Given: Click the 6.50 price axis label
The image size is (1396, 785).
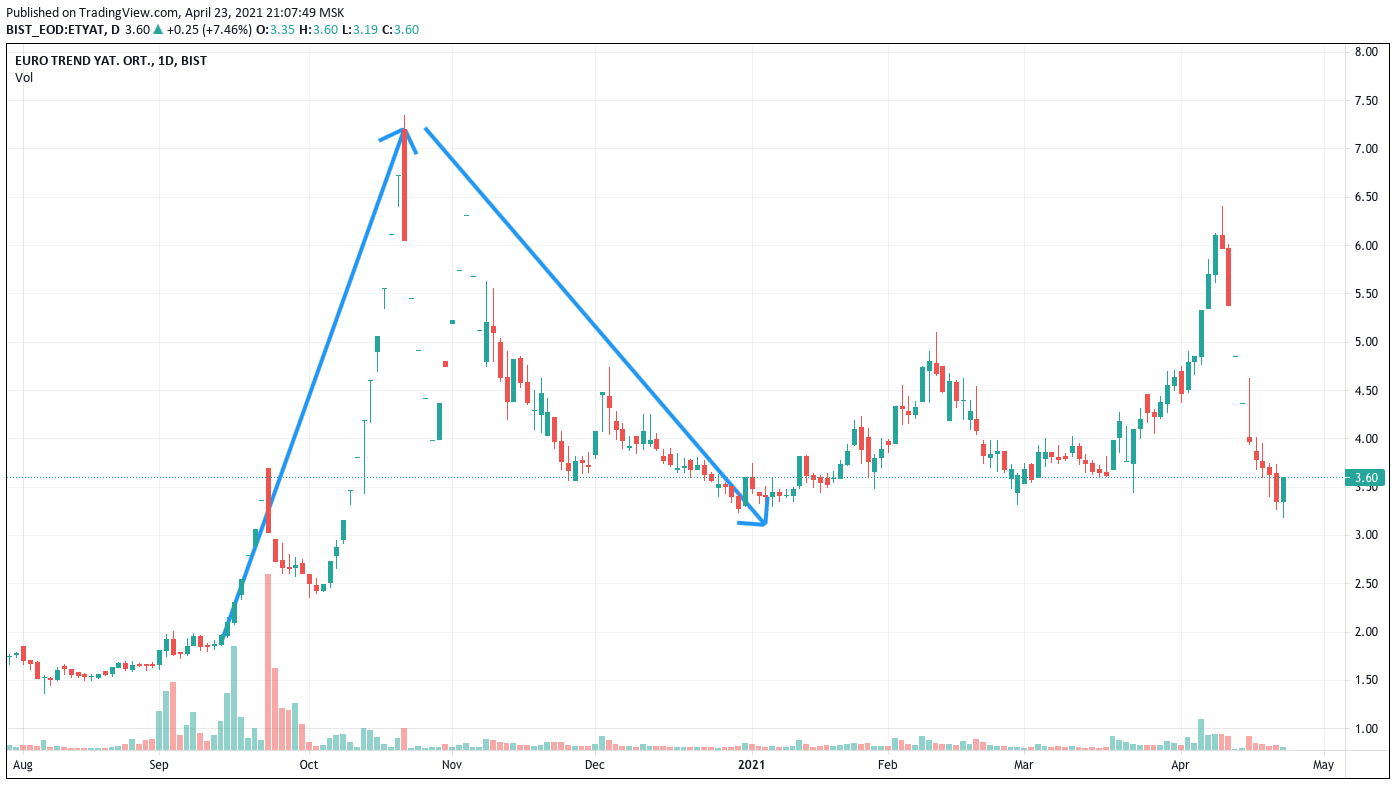Looking at the screenshot, I should pos(1366,197).
